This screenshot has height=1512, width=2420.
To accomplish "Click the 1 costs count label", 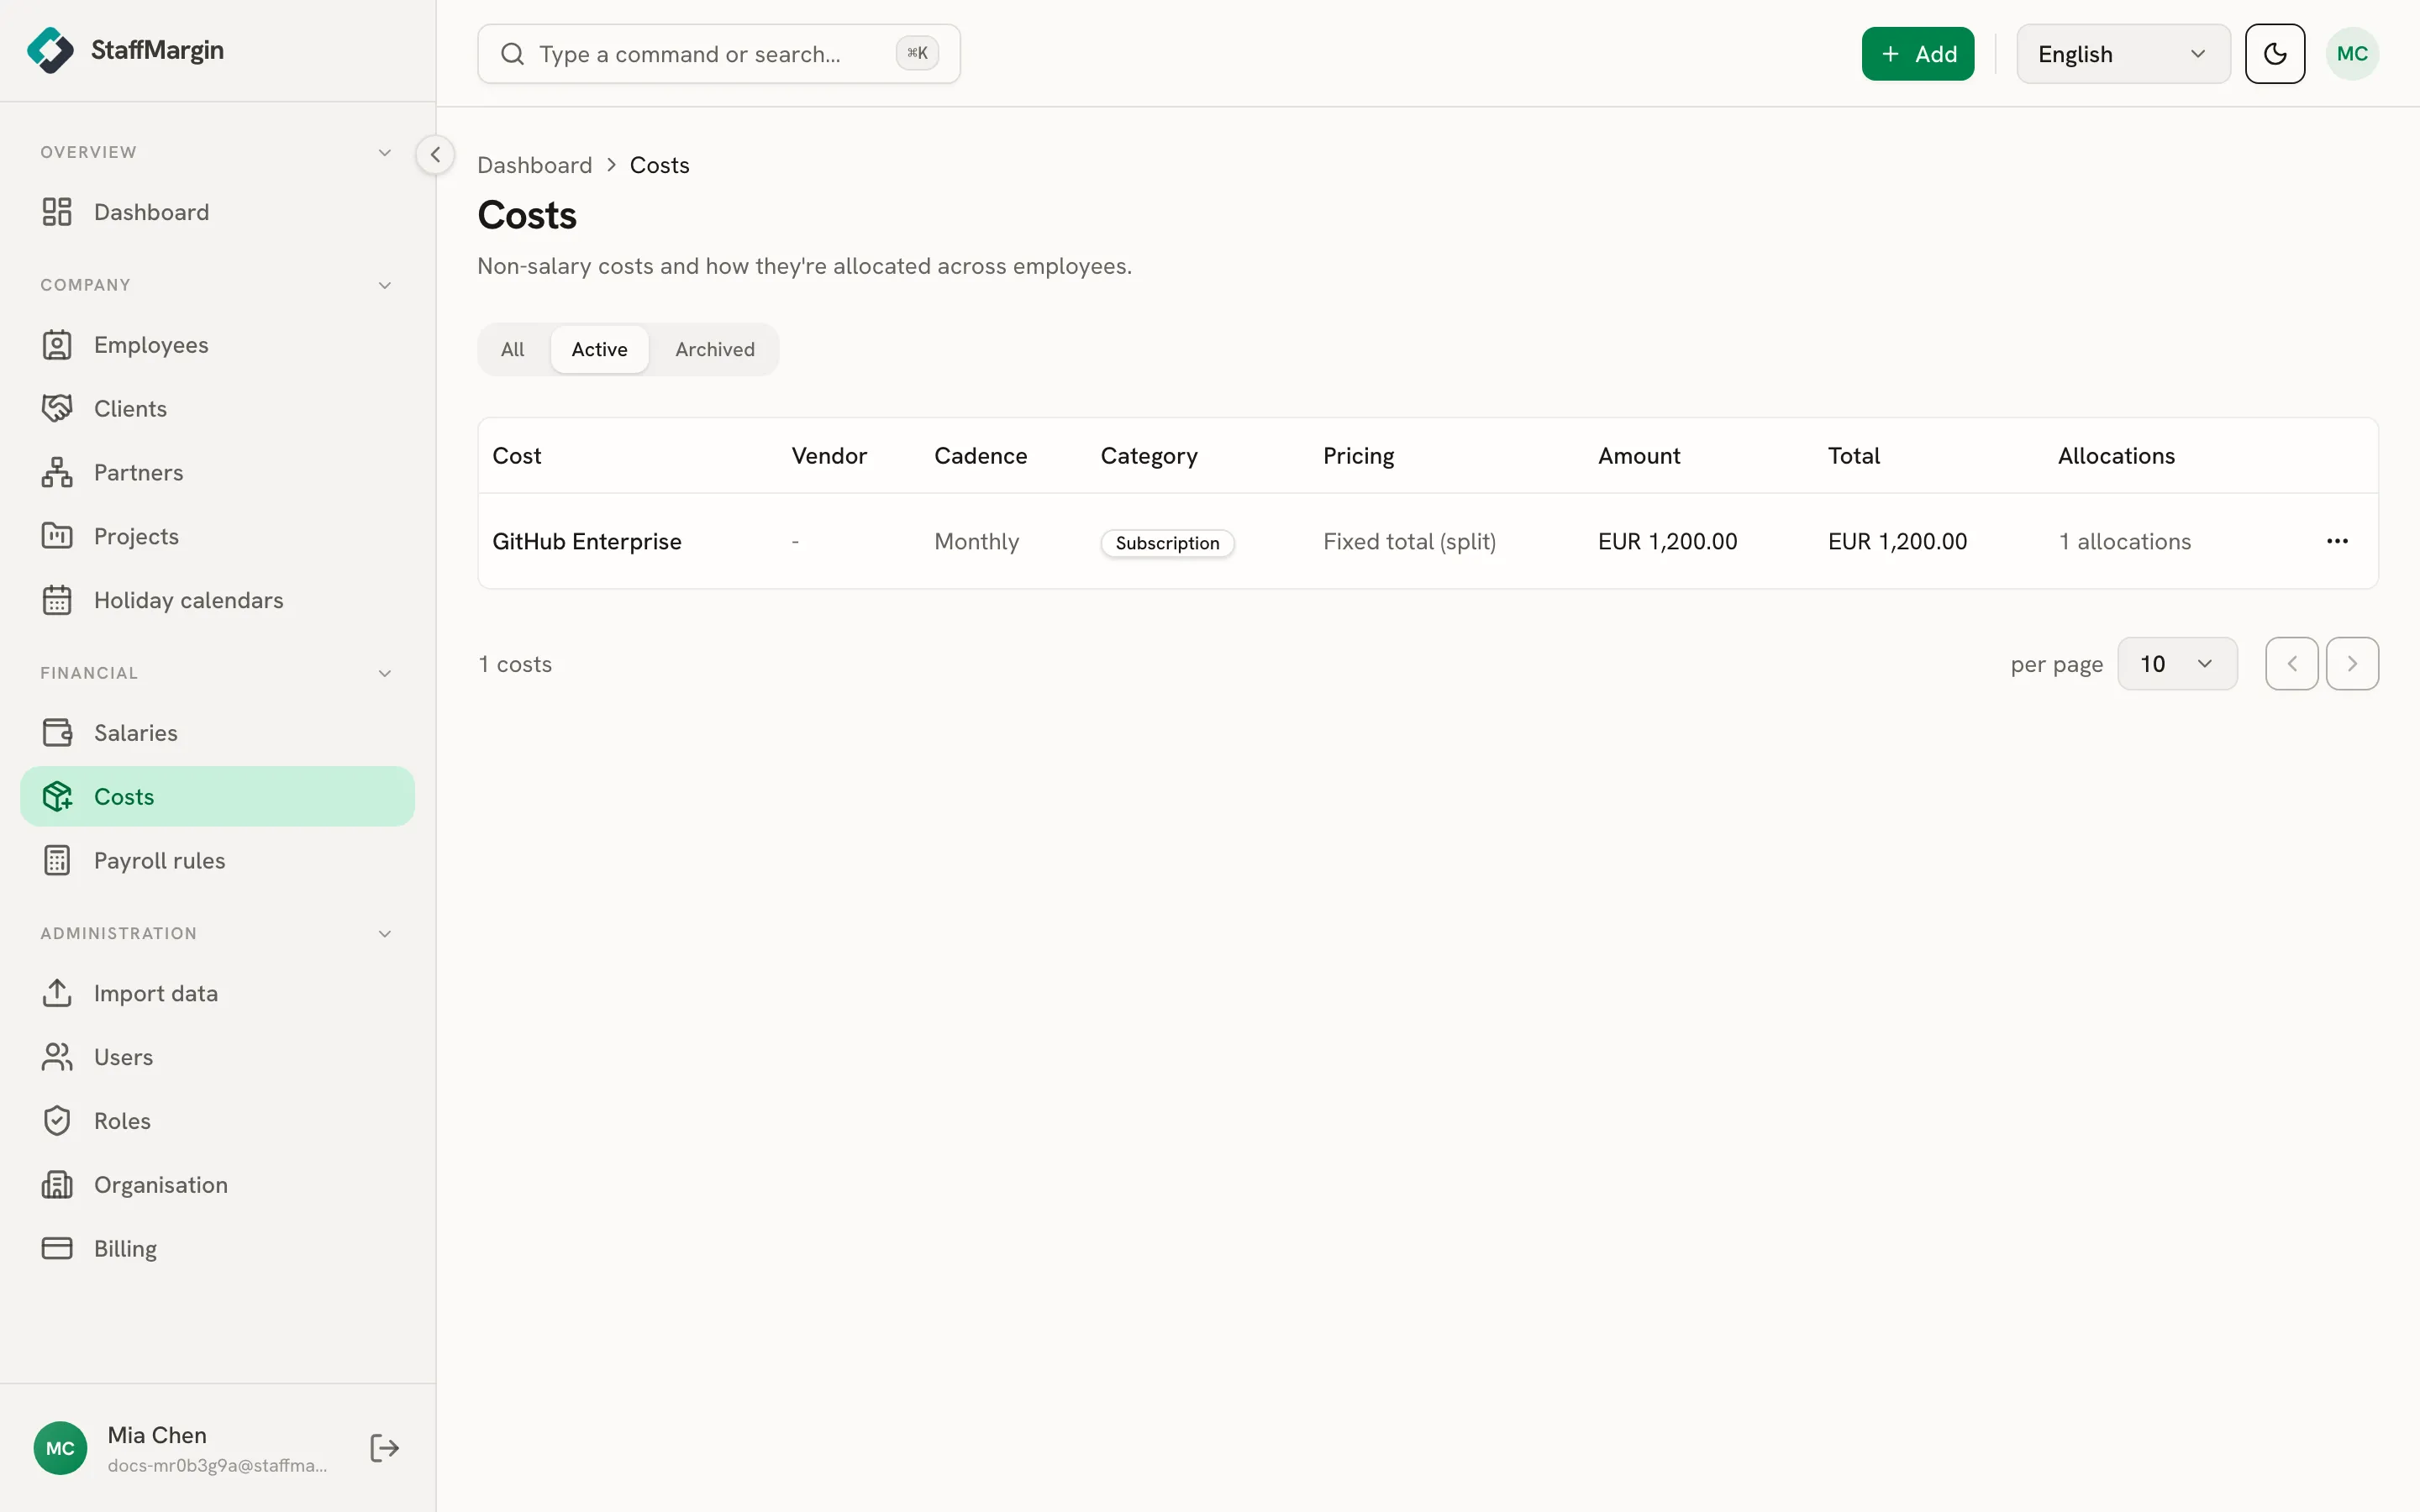I will [515, 664].
